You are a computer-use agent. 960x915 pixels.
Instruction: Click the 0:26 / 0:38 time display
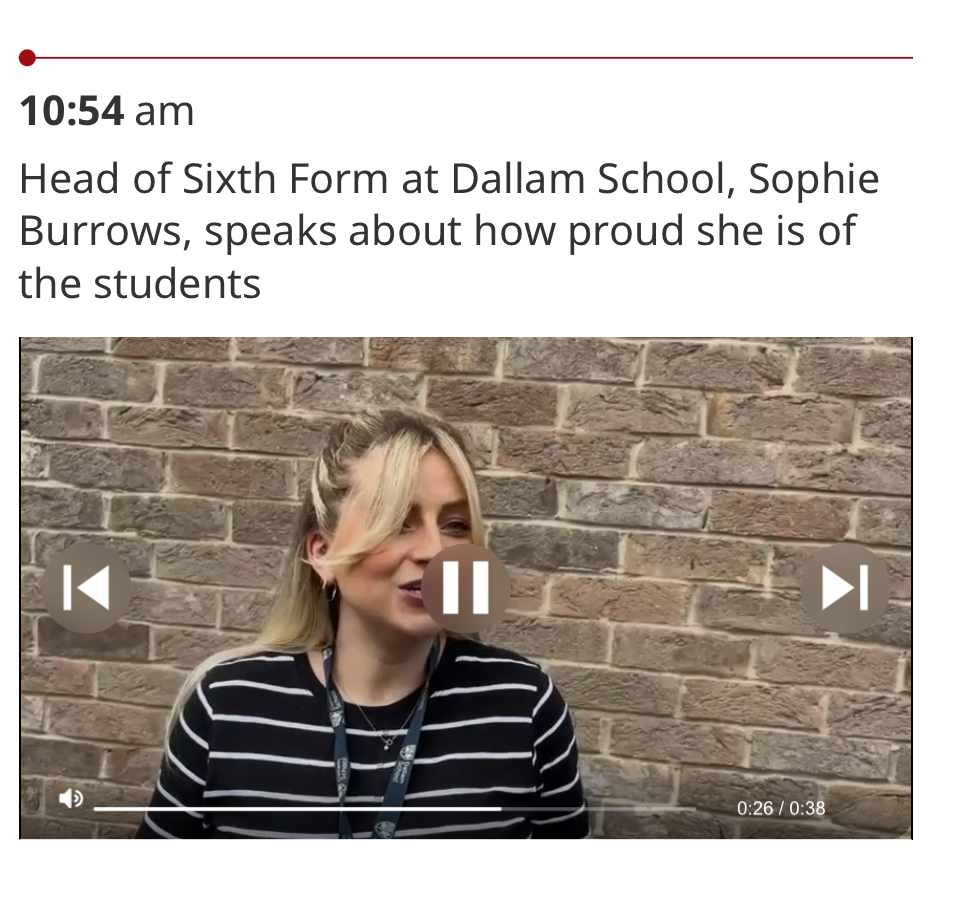(x=781, y=808)
